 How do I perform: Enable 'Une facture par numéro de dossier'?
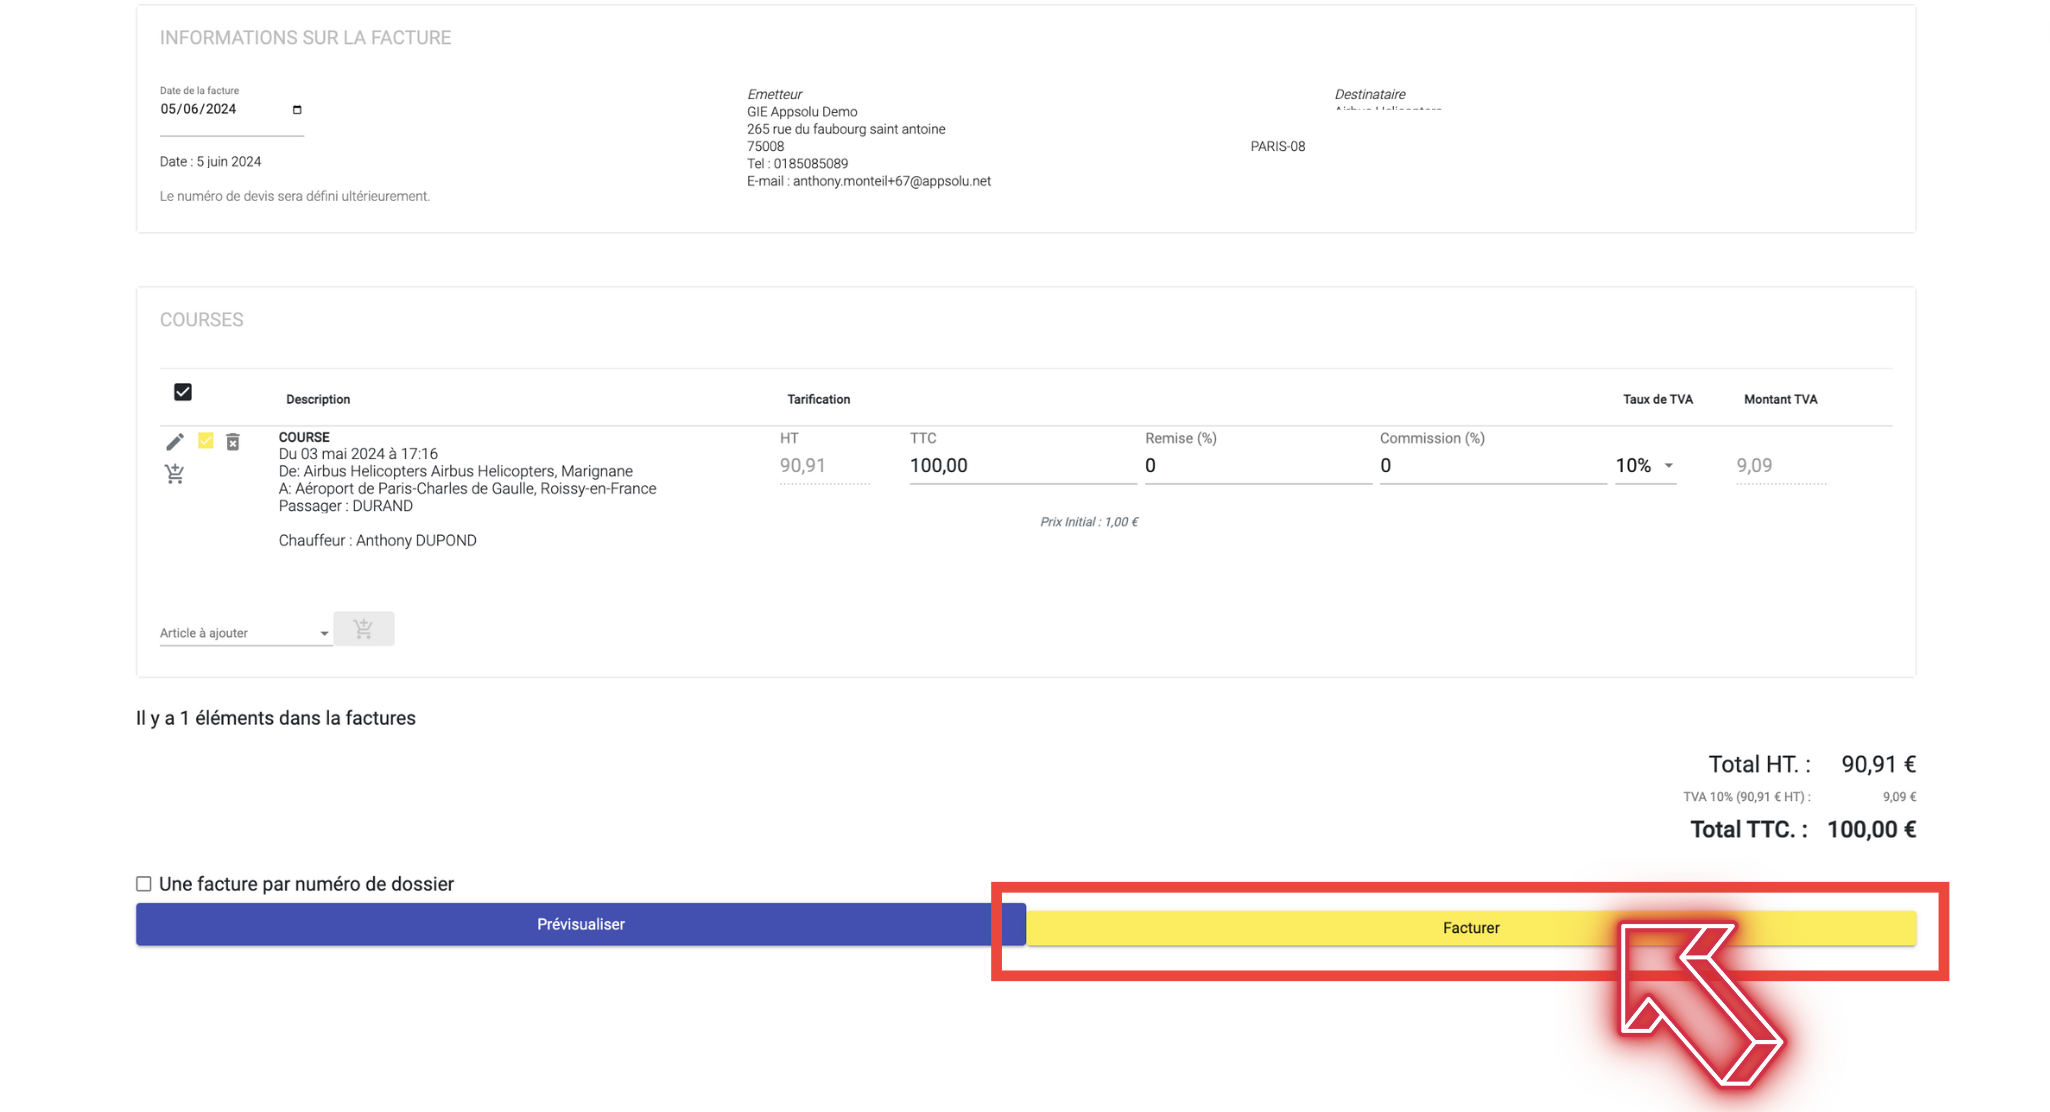click(x=144, y=884)
